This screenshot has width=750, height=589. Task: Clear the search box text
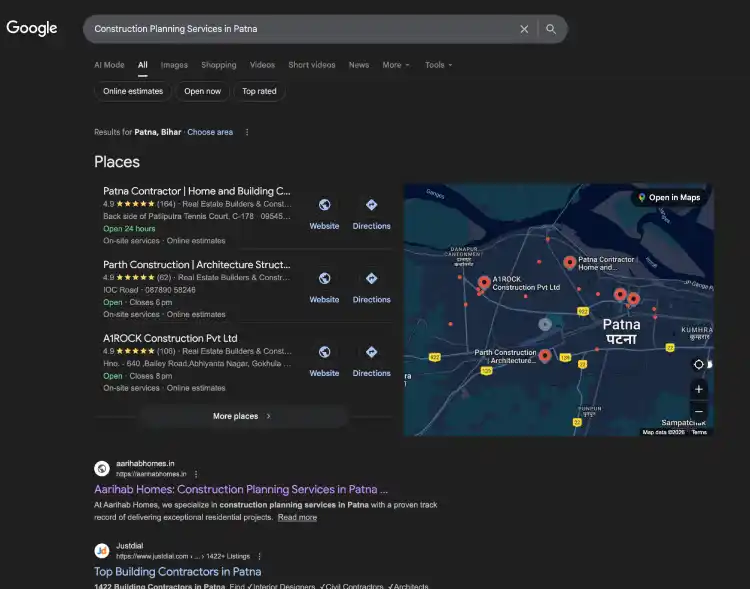(524, 29)
